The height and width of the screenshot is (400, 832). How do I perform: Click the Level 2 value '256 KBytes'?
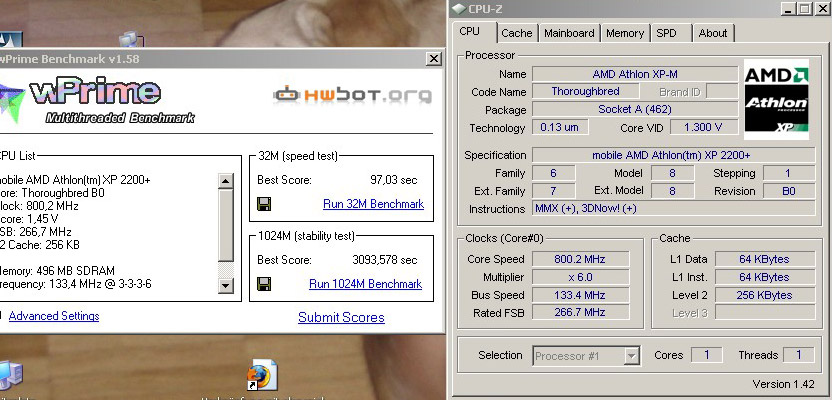764,295
